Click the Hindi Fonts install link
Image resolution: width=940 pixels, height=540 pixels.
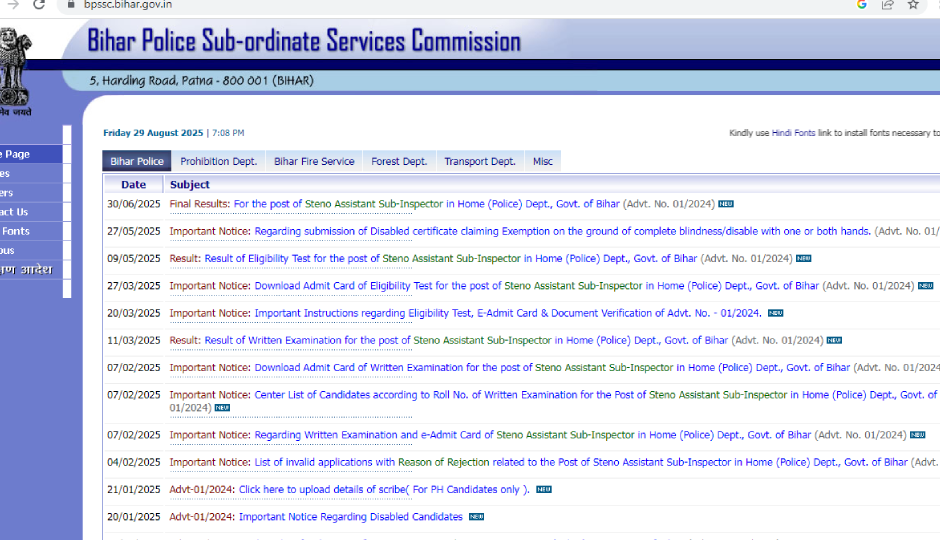pos(792,133)
